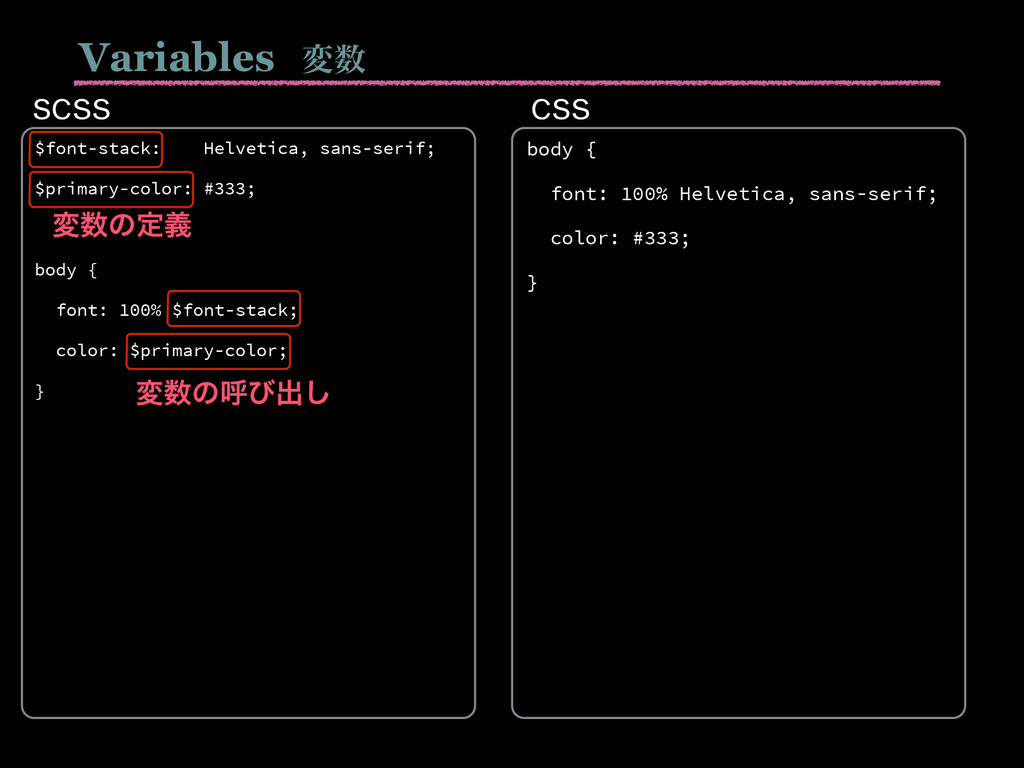Click the closing brace in the SCSS panel
This screenshot has width=1024, height=768.
(39, 392)
